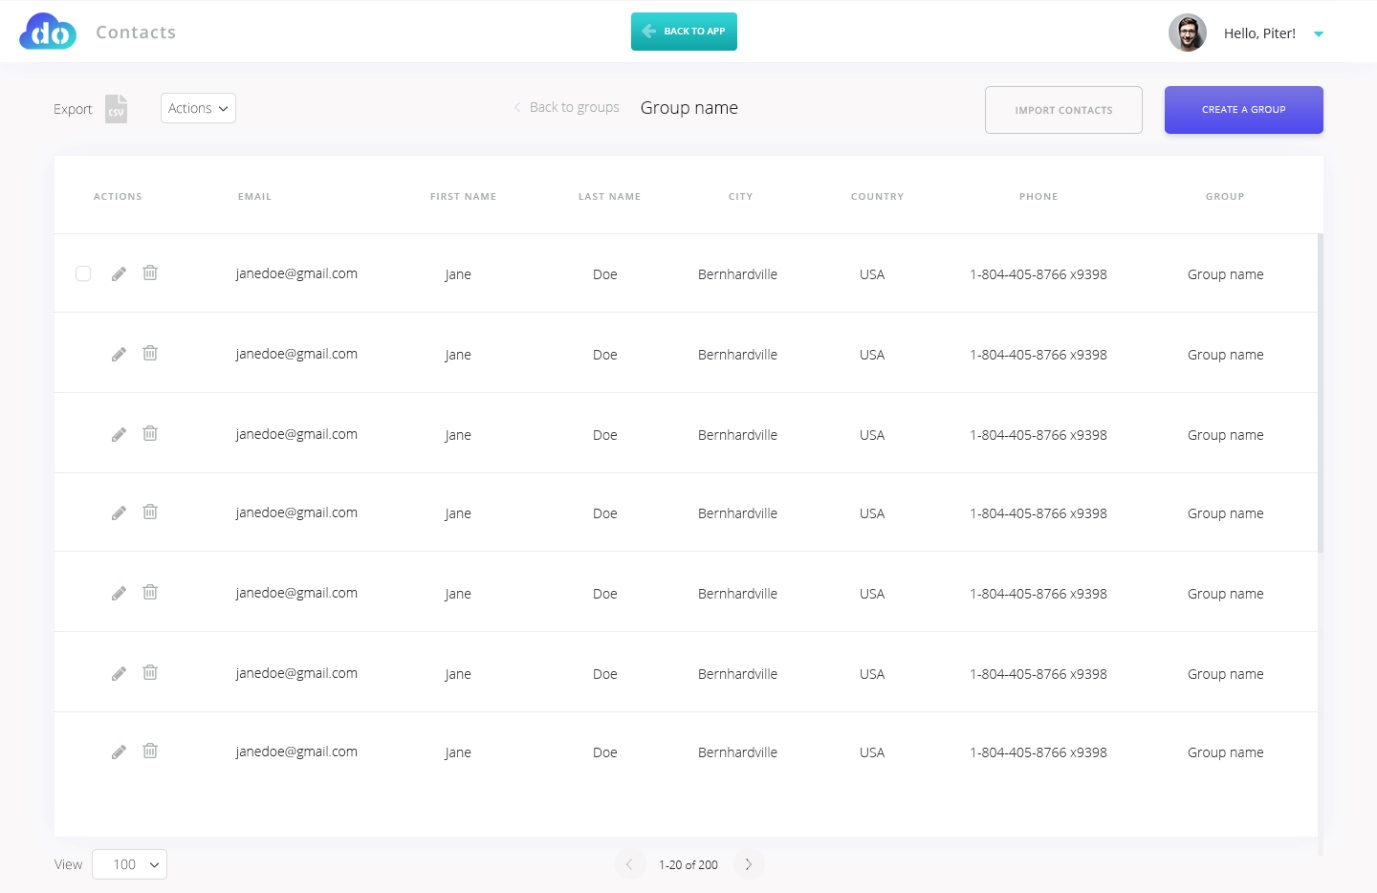Image resolution: width=1377 pixels, height=893 pixels.
Task: Edit the sixth contact row with pencil icon
Action: coord(119,672)
